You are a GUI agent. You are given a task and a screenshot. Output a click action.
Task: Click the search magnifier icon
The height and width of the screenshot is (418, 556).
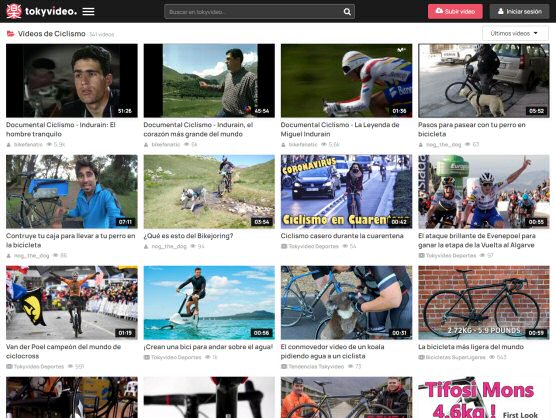pos(347,12)
